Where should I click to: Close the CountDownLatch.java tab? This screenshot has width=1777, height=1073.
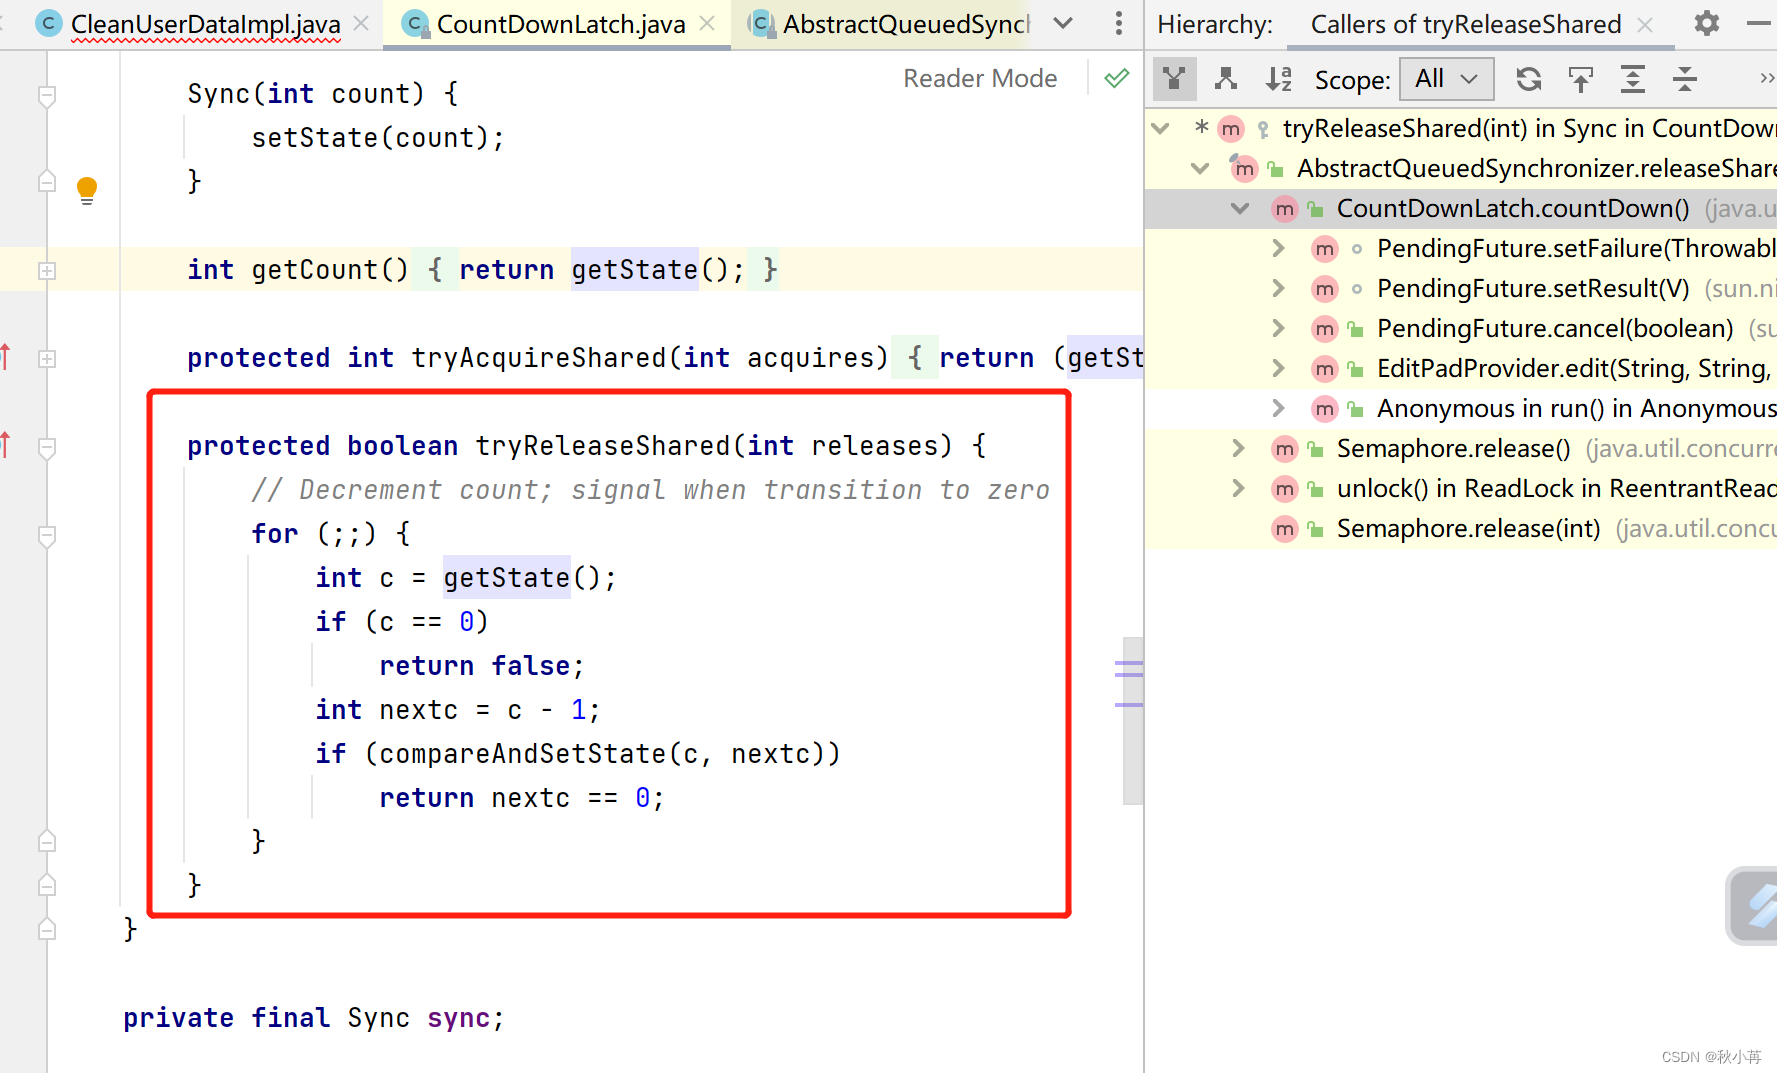tap(707, 24)
